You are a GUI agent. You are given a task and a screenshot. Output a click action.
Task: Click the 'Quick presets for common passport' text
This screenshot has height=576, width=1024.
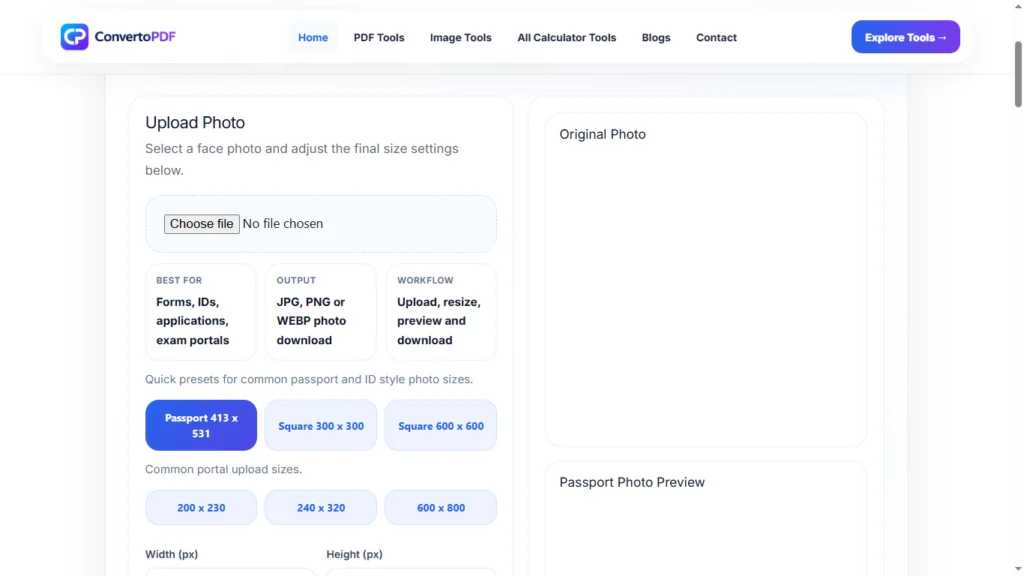coord(309,379)
